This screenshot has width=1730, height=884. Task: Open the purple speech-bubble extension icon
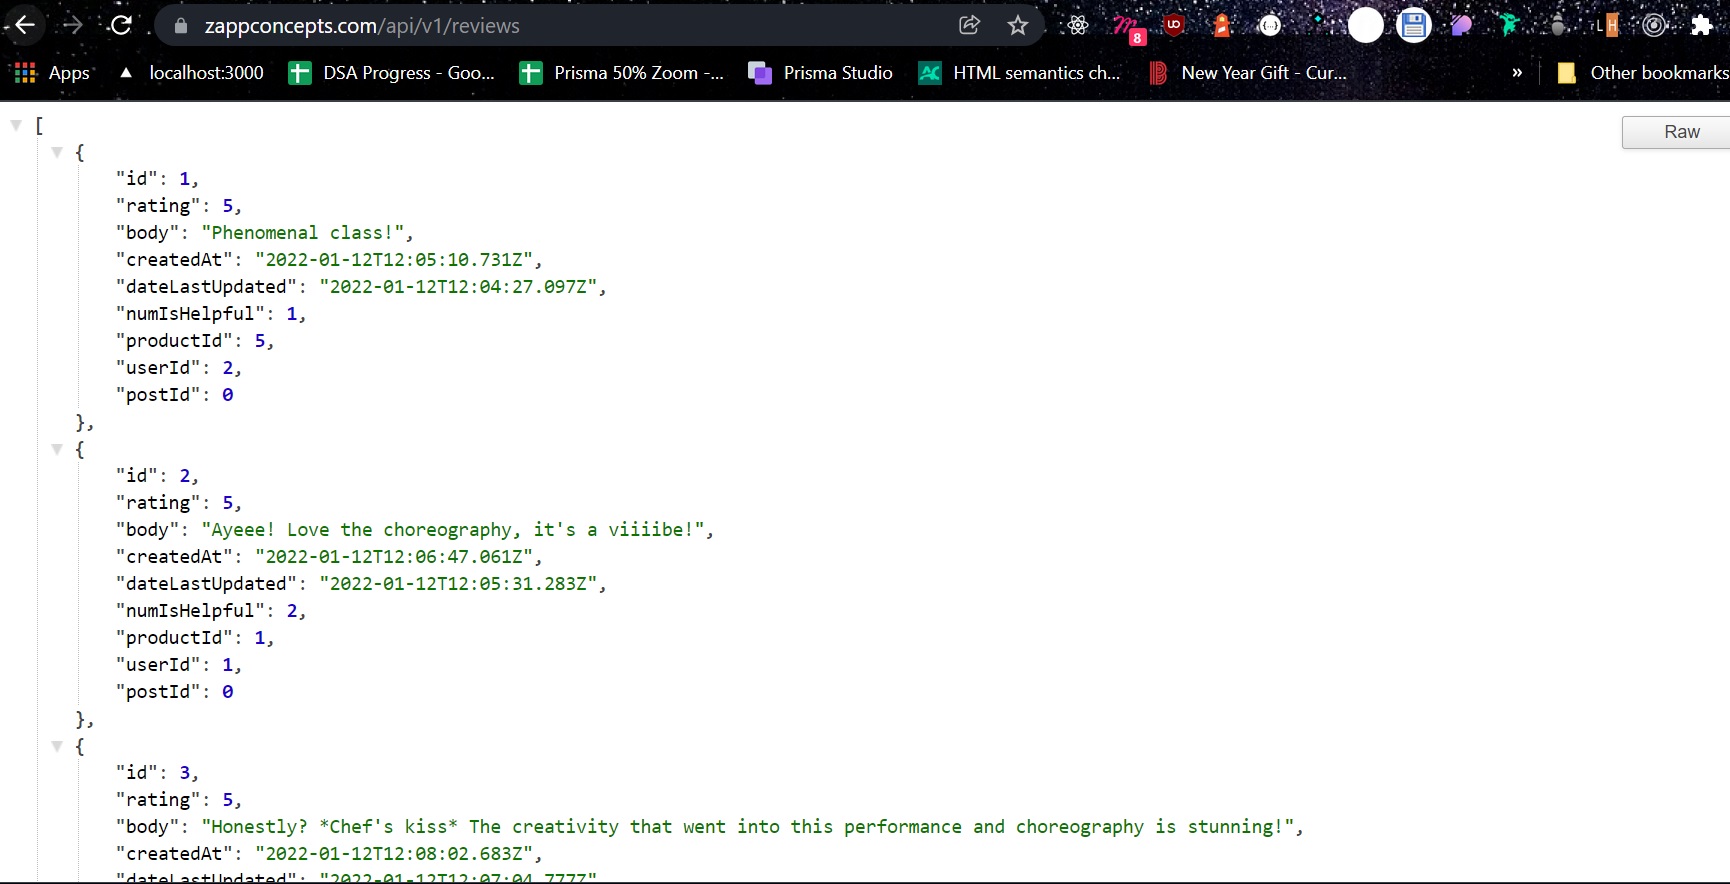point(1462,25)
